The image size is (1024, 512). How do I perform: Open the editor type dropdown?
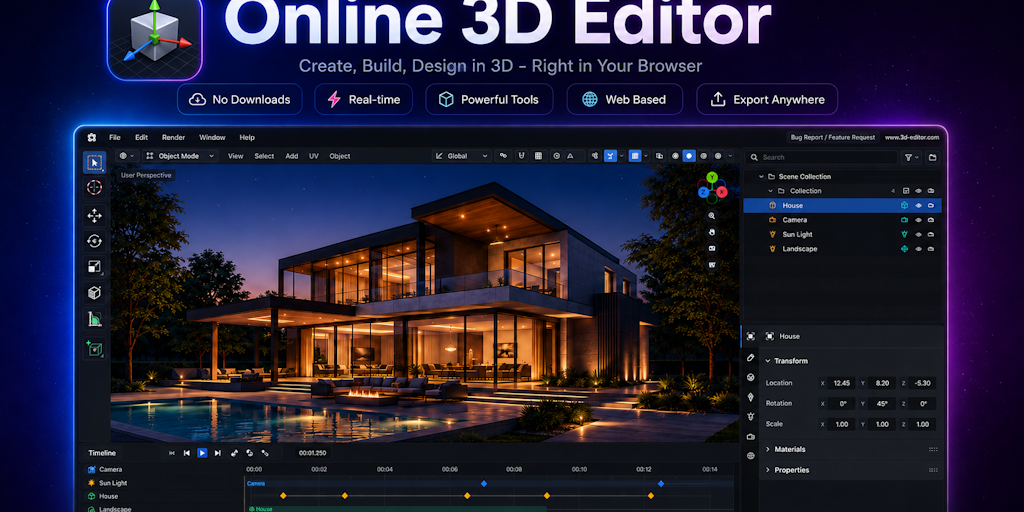click(x=127, y=156)
